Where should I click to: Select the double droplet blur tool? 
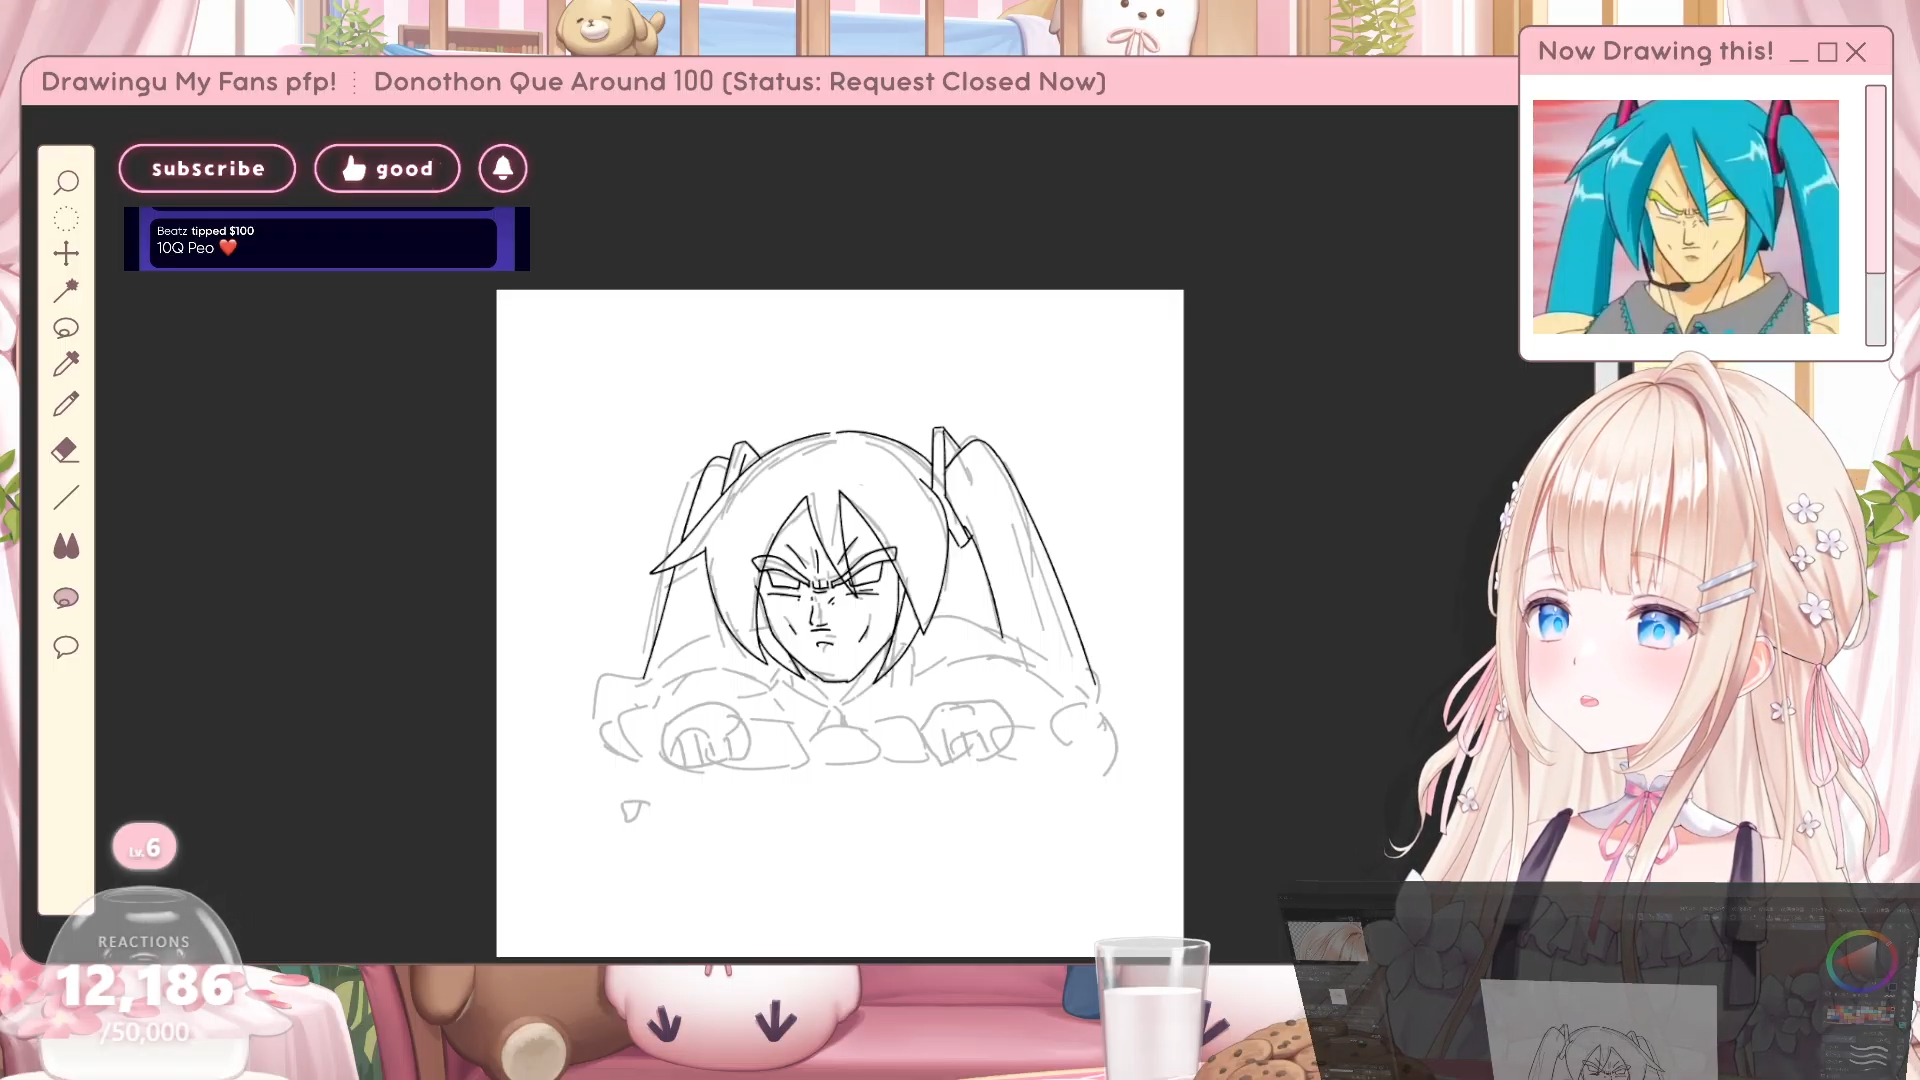point(66,546)
